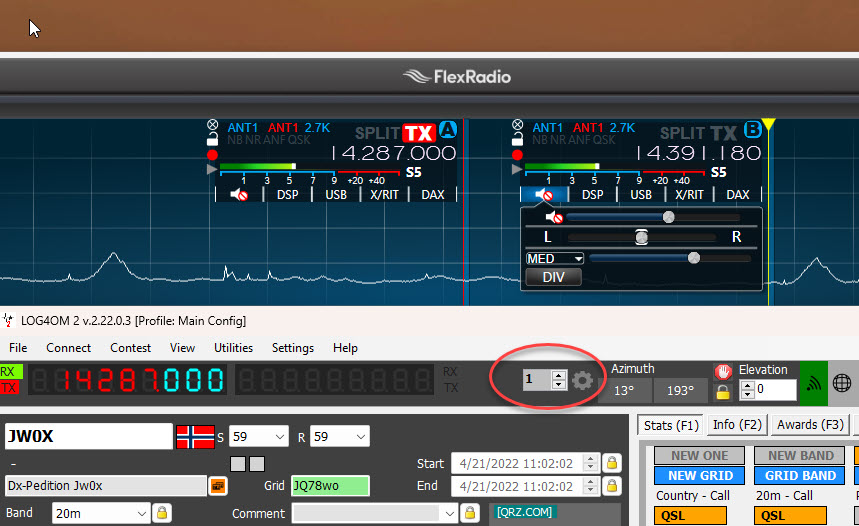Click the Norway flag icon
Screen dimensions: 859x526
pos(196,437)
